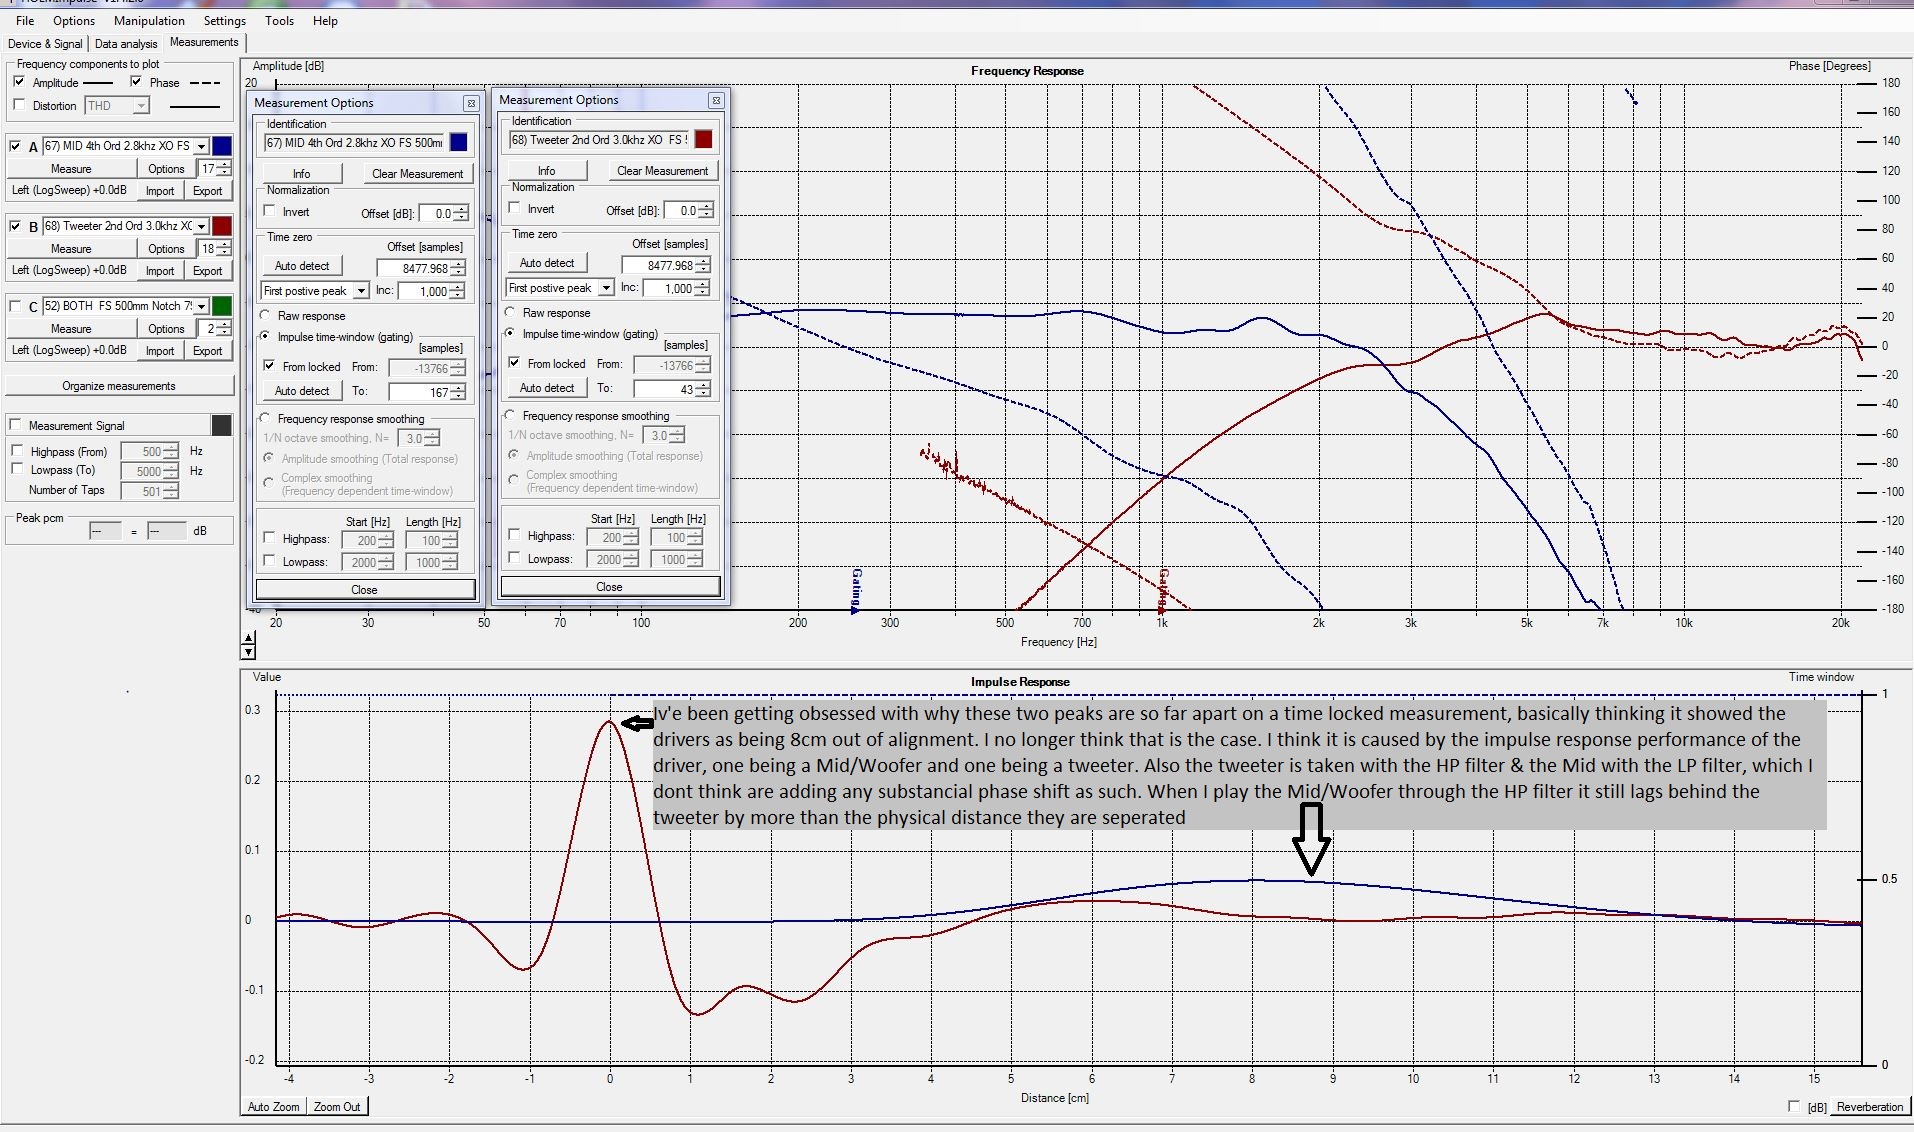Adjust gating To value spinner in Tweeter options
This screenshot has width=1914, height=1132.
click(x=703, y=388)
